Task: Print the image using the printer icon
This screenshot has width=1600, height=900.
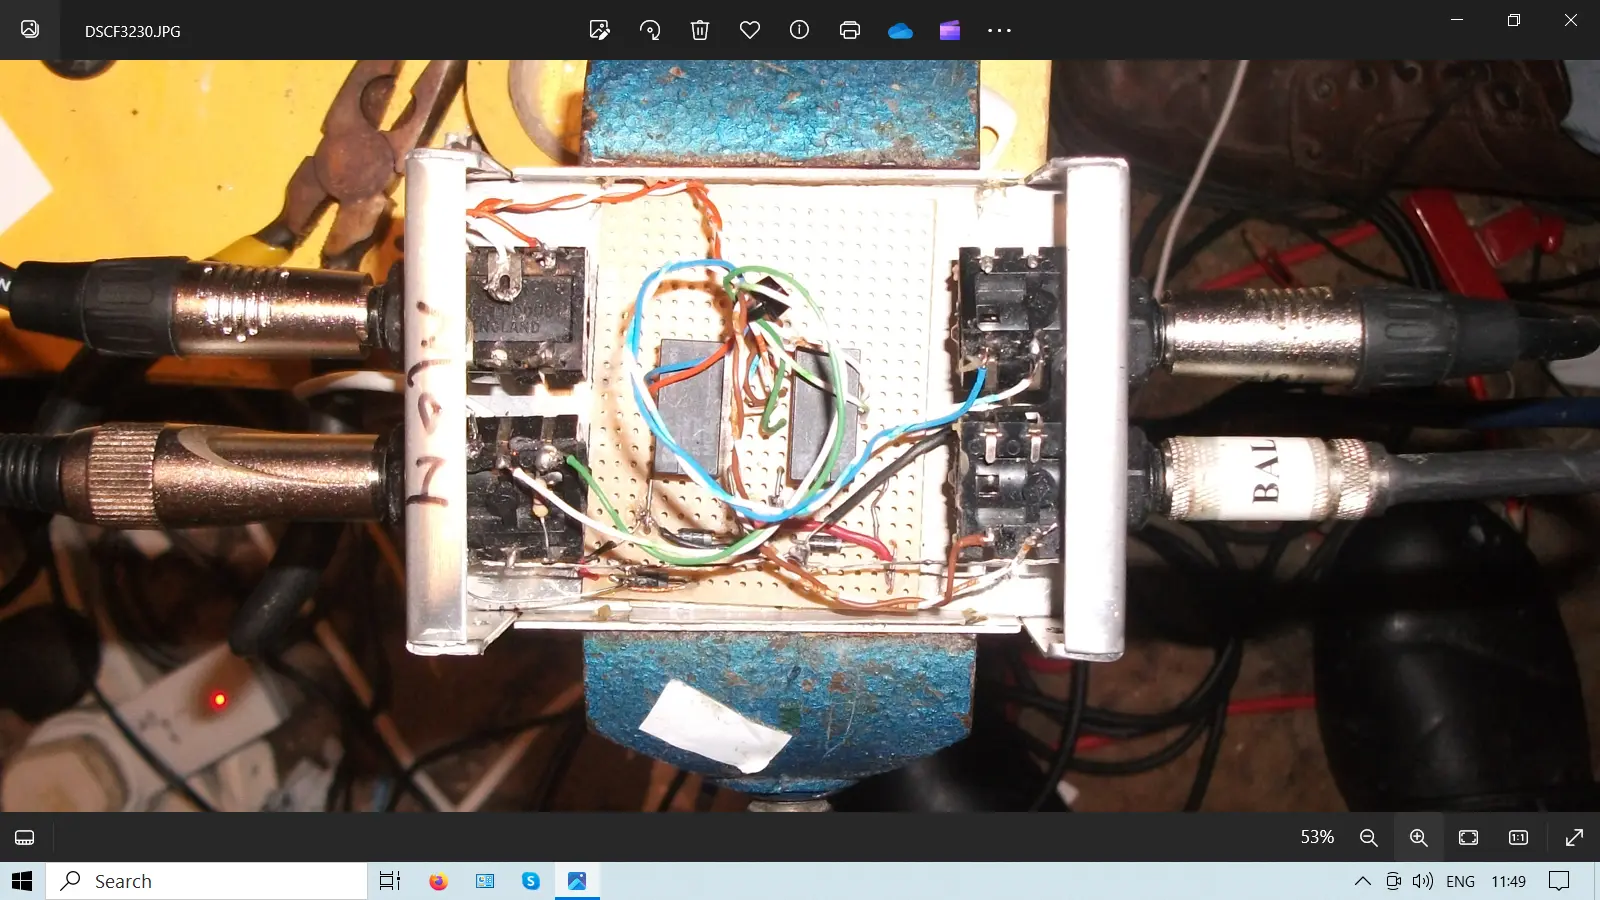Action: (850, 30)
